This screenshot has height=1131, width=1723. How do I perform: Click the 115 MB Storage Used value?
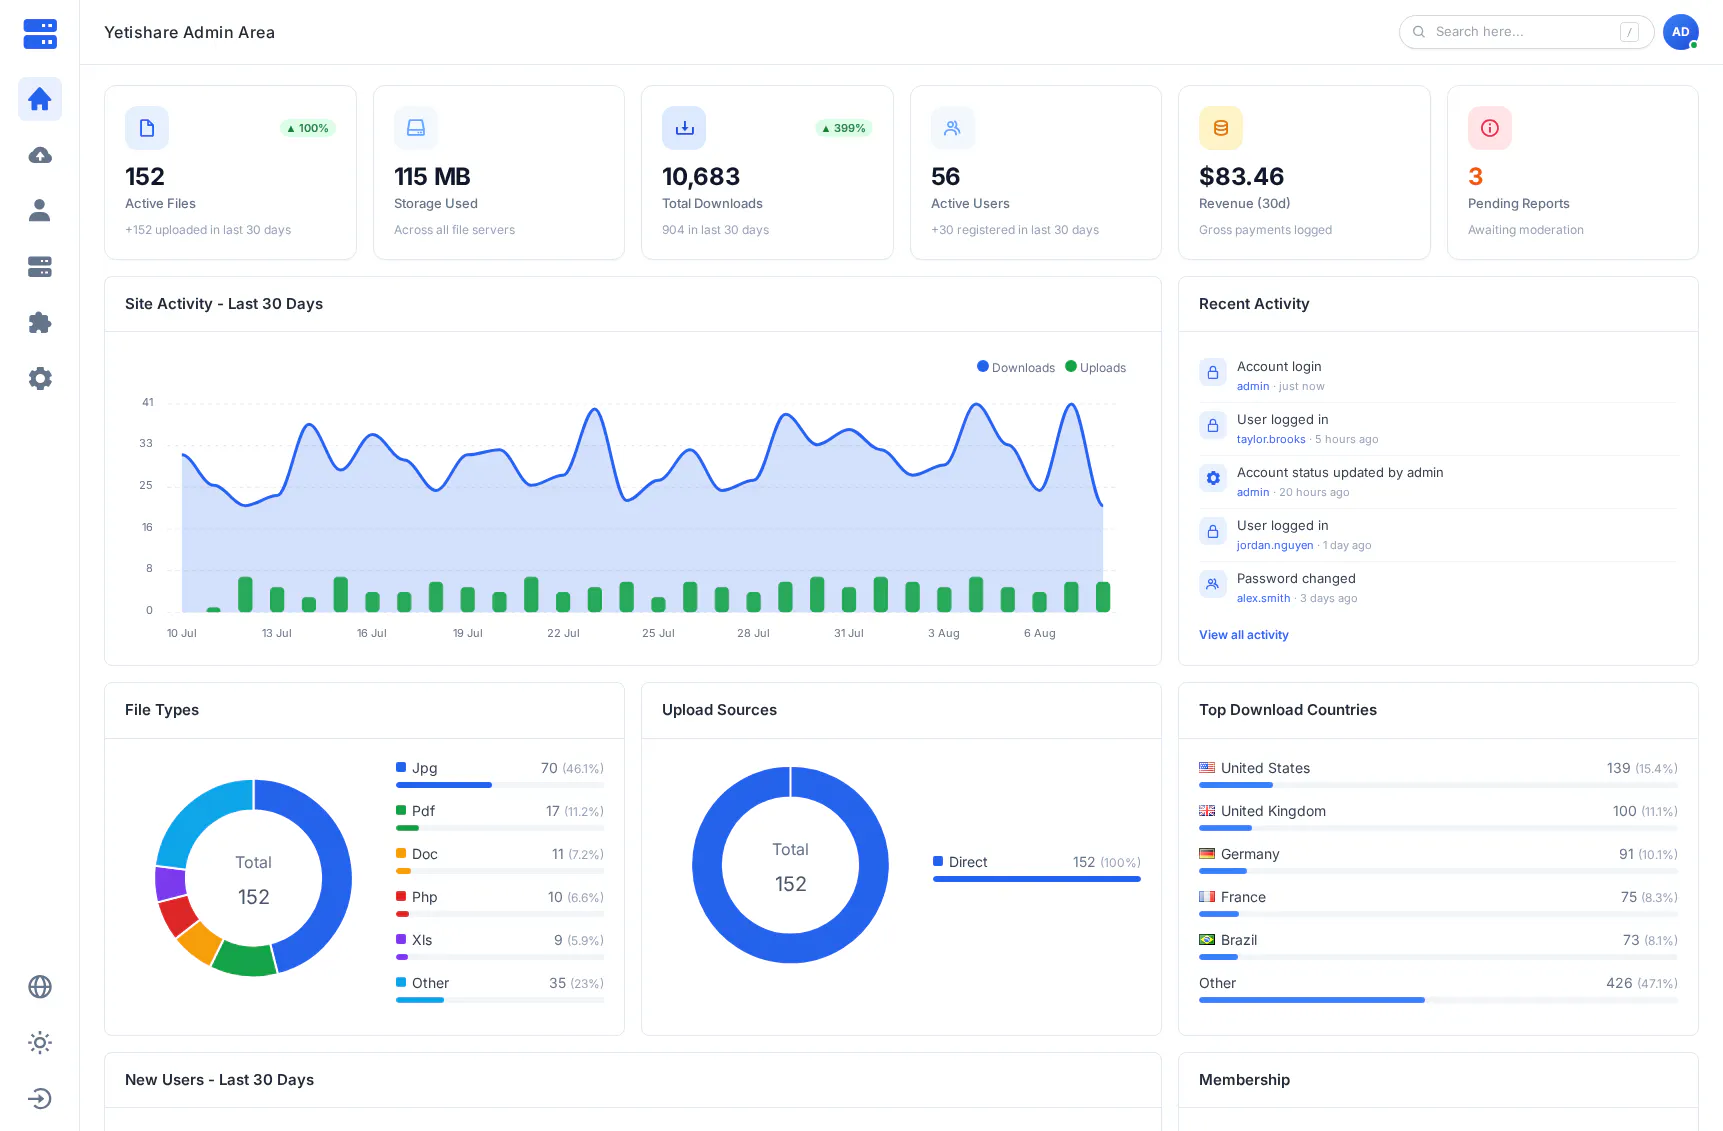[x=432, y=177]
